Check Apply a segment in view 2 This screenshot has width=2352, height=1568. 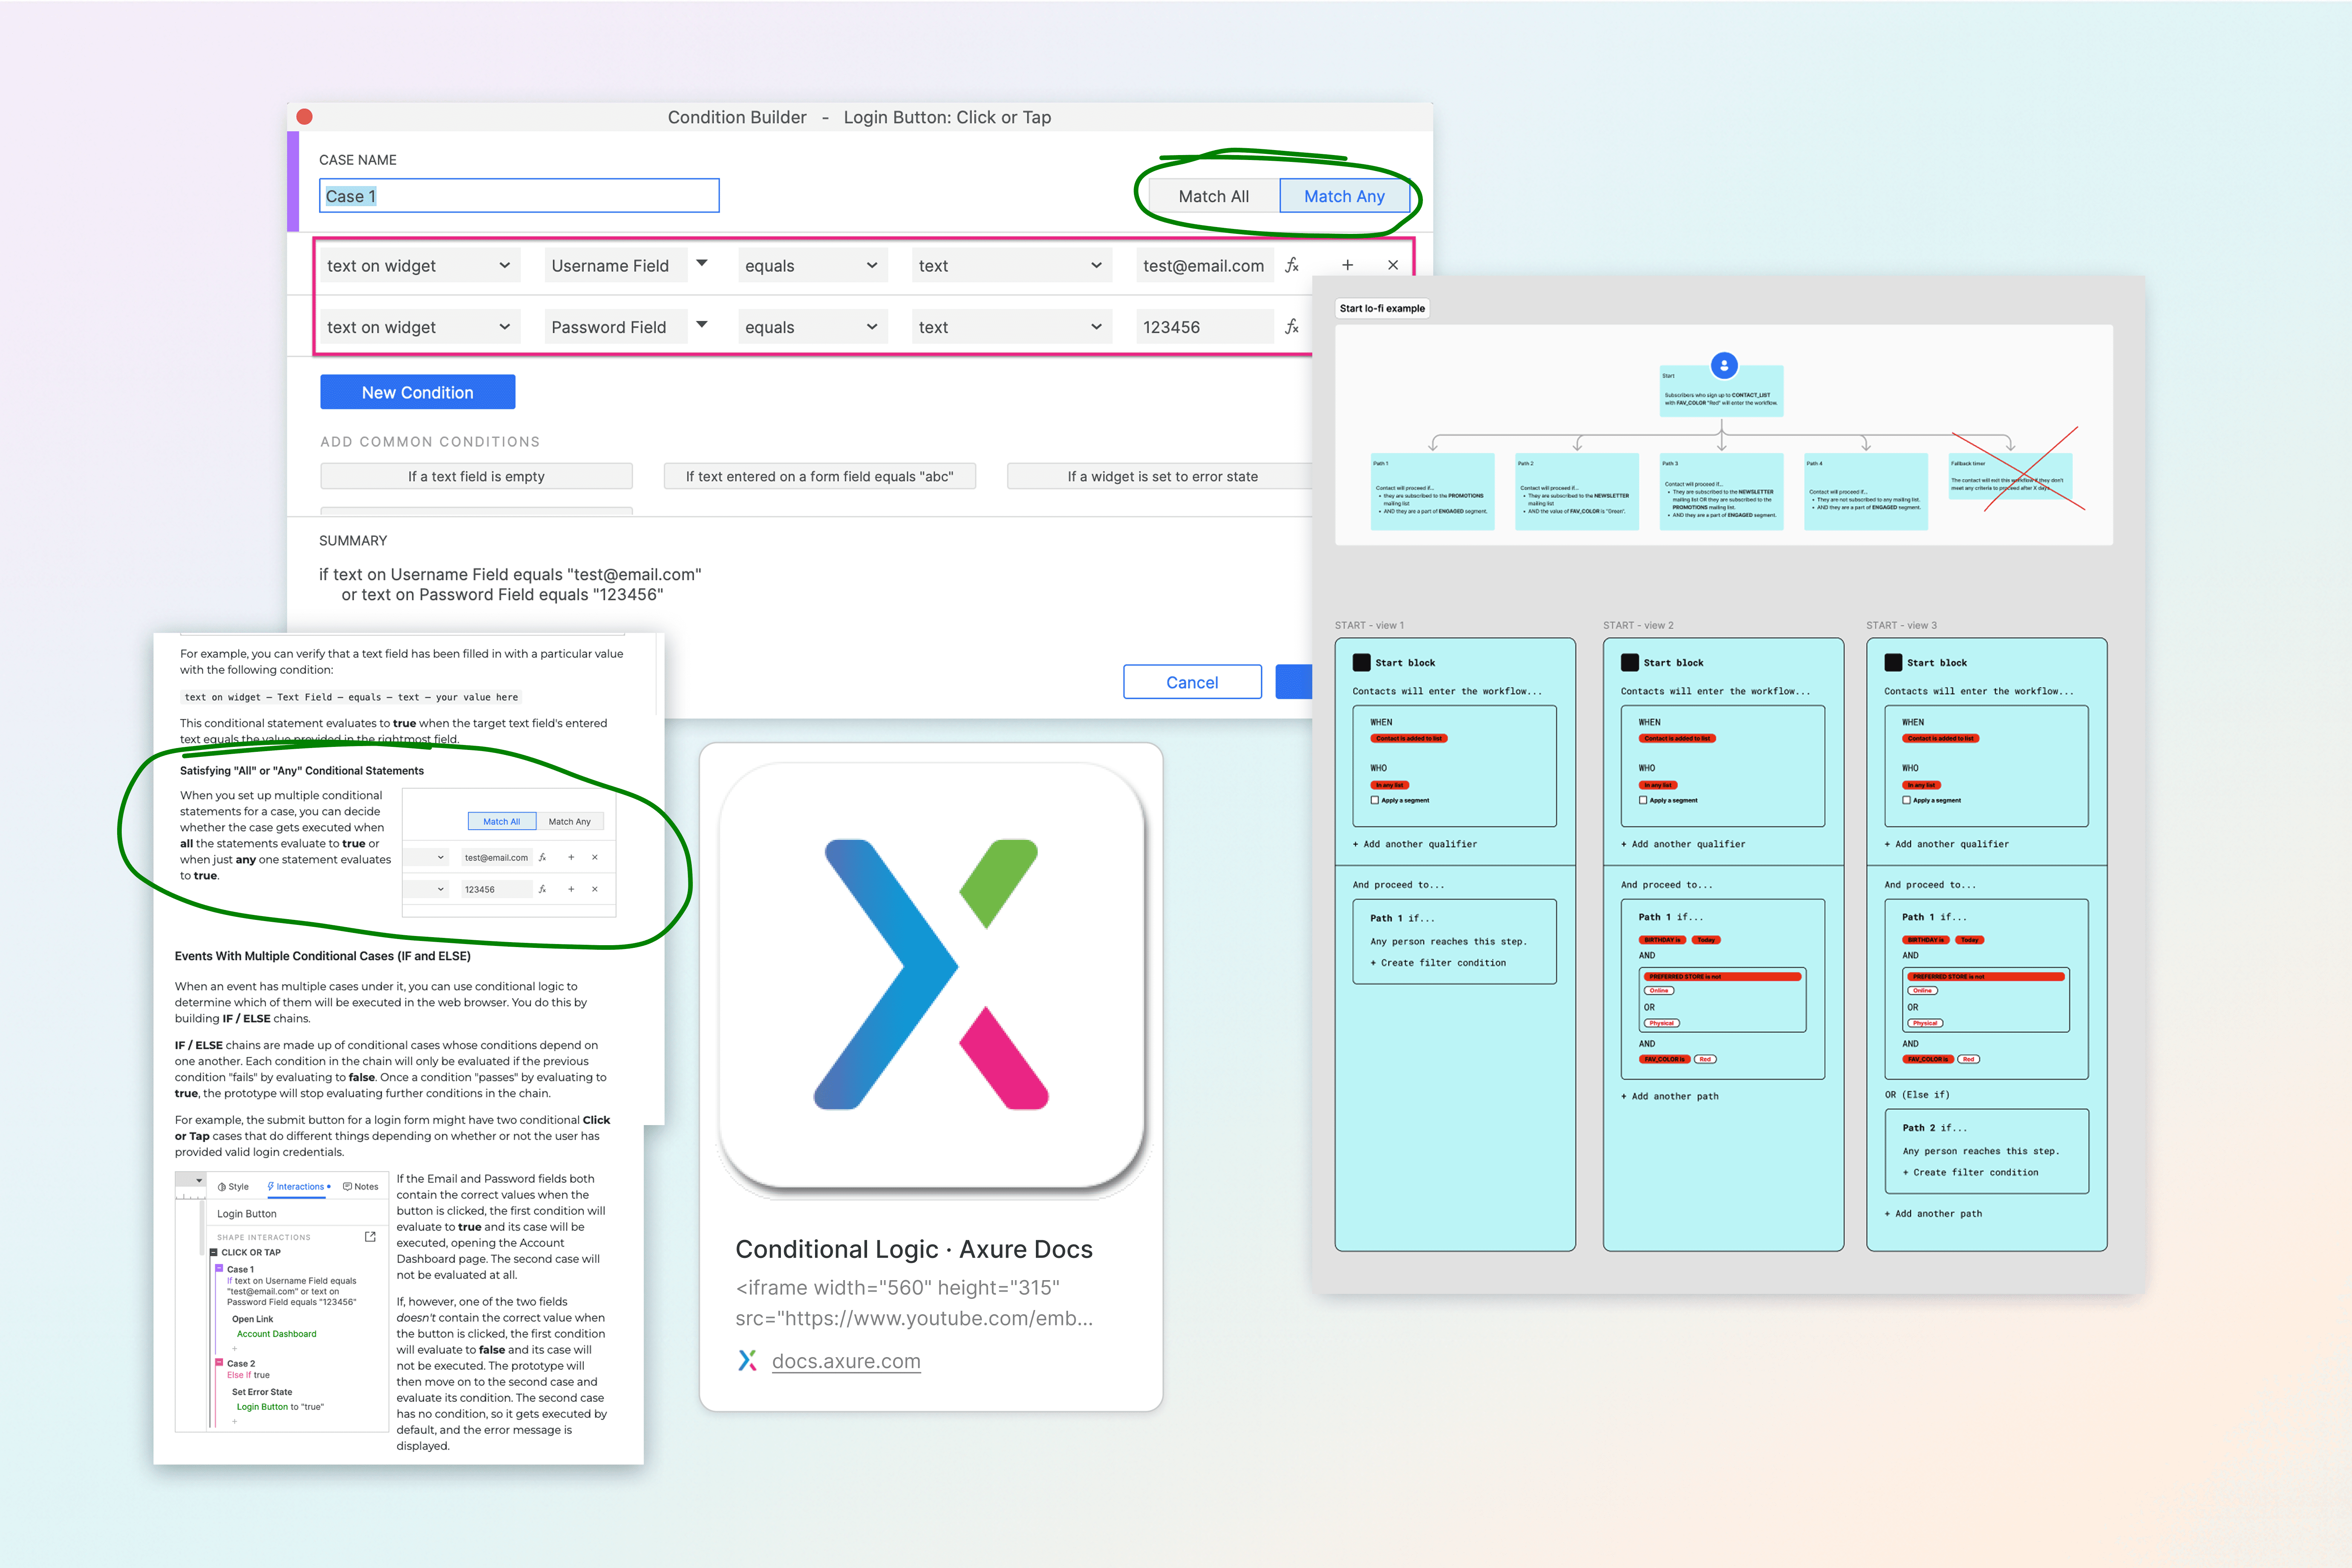[1643, 800]
